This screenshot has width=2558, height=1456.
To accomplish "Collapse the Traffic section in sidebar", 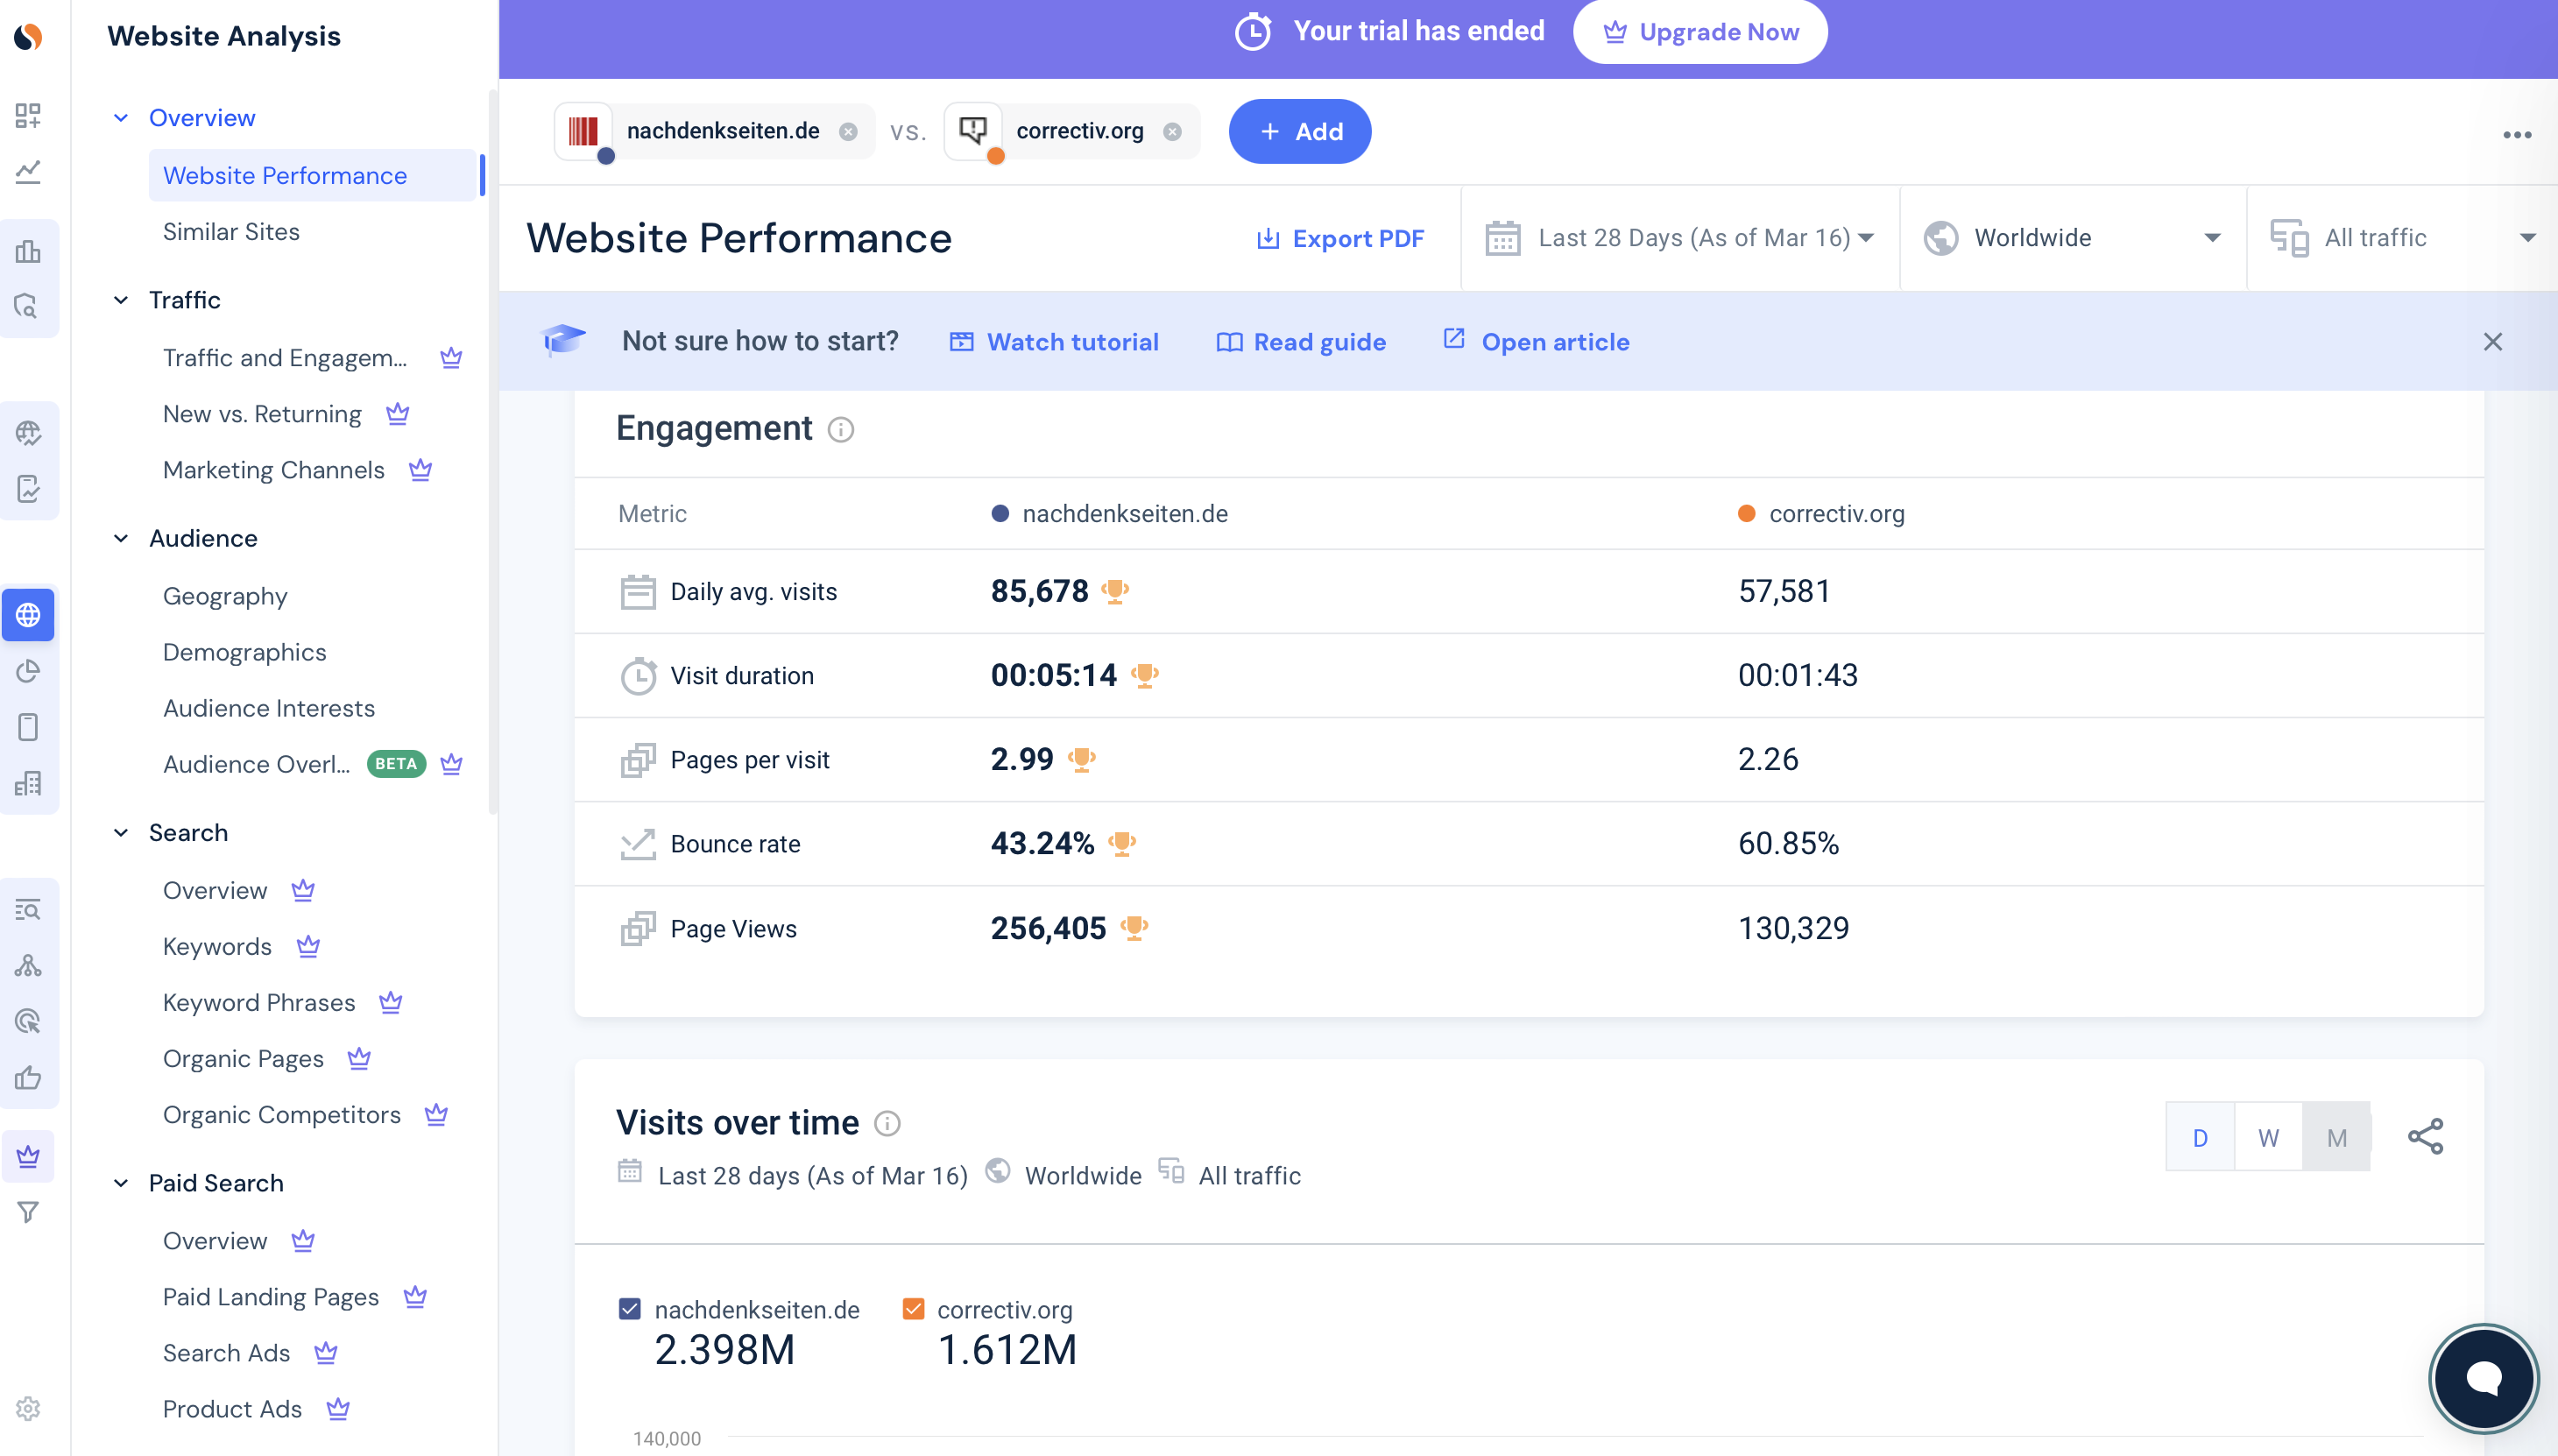I will pos(121,300).
